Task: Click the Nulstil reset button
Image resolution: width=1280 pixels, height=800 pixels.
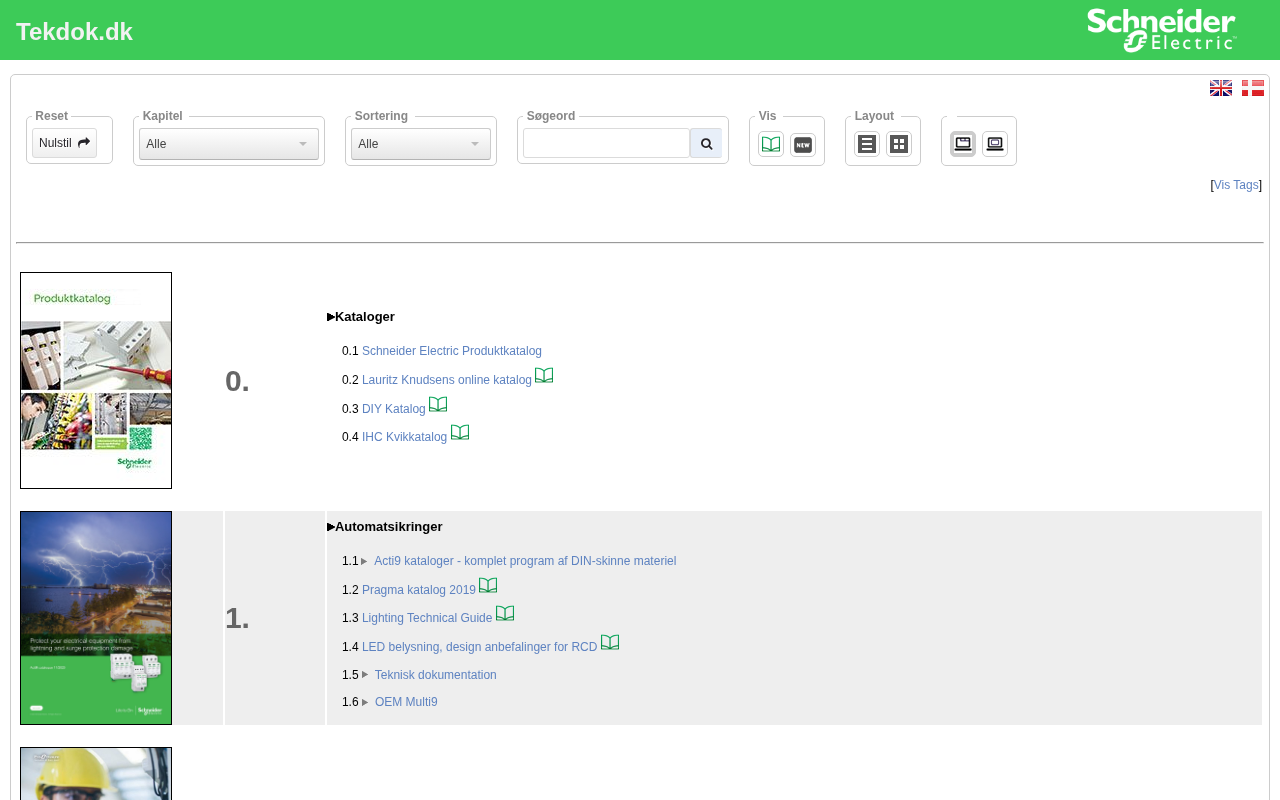Action: (x=65, y=143)
